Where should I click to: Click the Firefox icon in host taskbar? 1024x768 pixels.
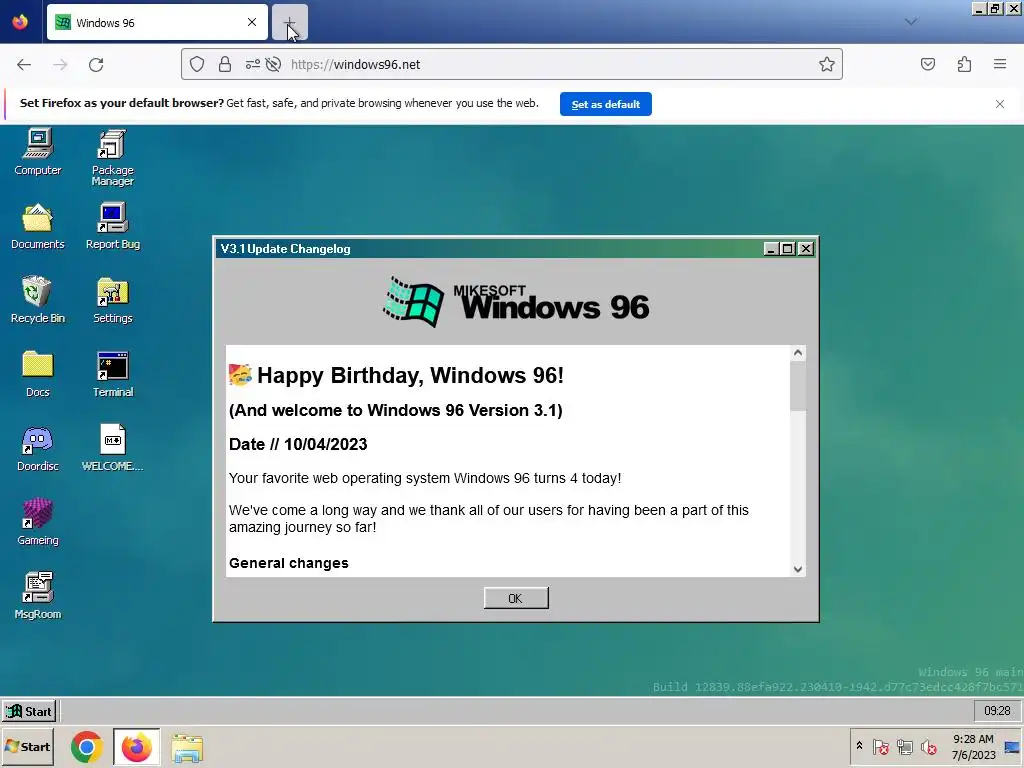[136, 747]
